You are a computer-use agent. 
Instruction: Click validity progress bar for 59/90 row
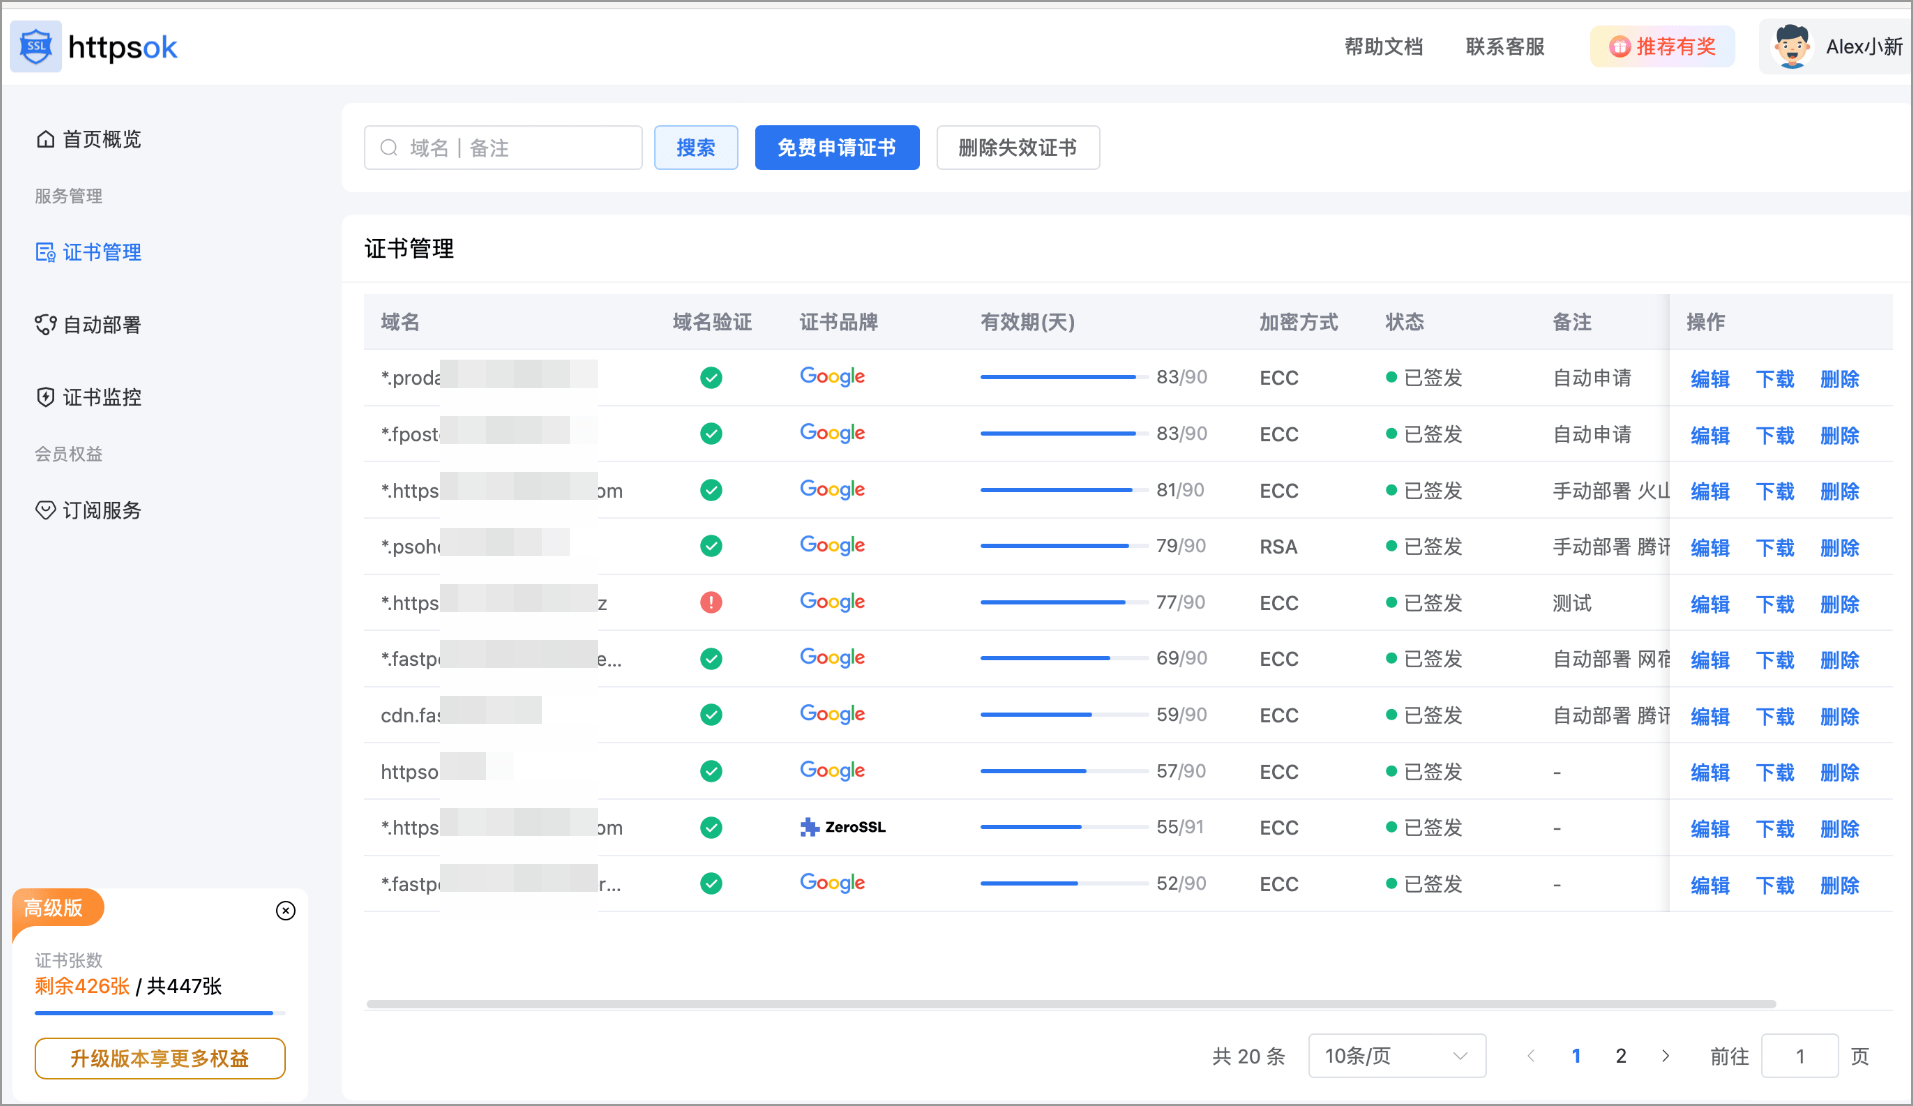1064,715
